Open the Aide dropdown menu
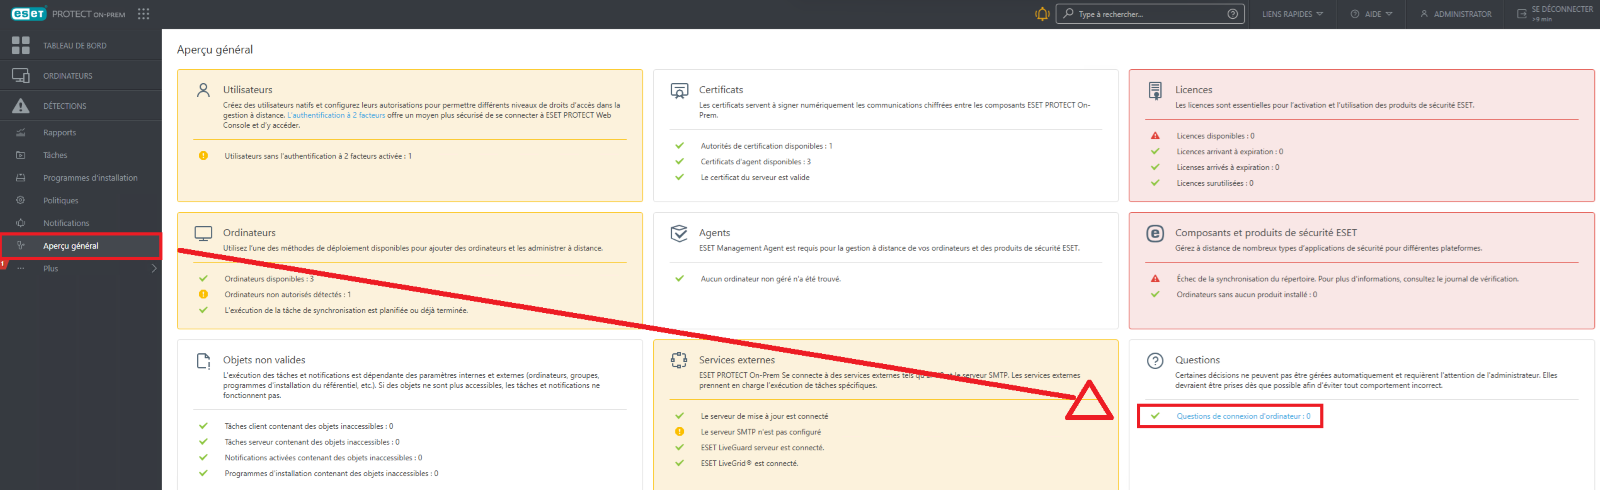The width and height of the screenshot is (1600, 490). tap(1371, 14)
